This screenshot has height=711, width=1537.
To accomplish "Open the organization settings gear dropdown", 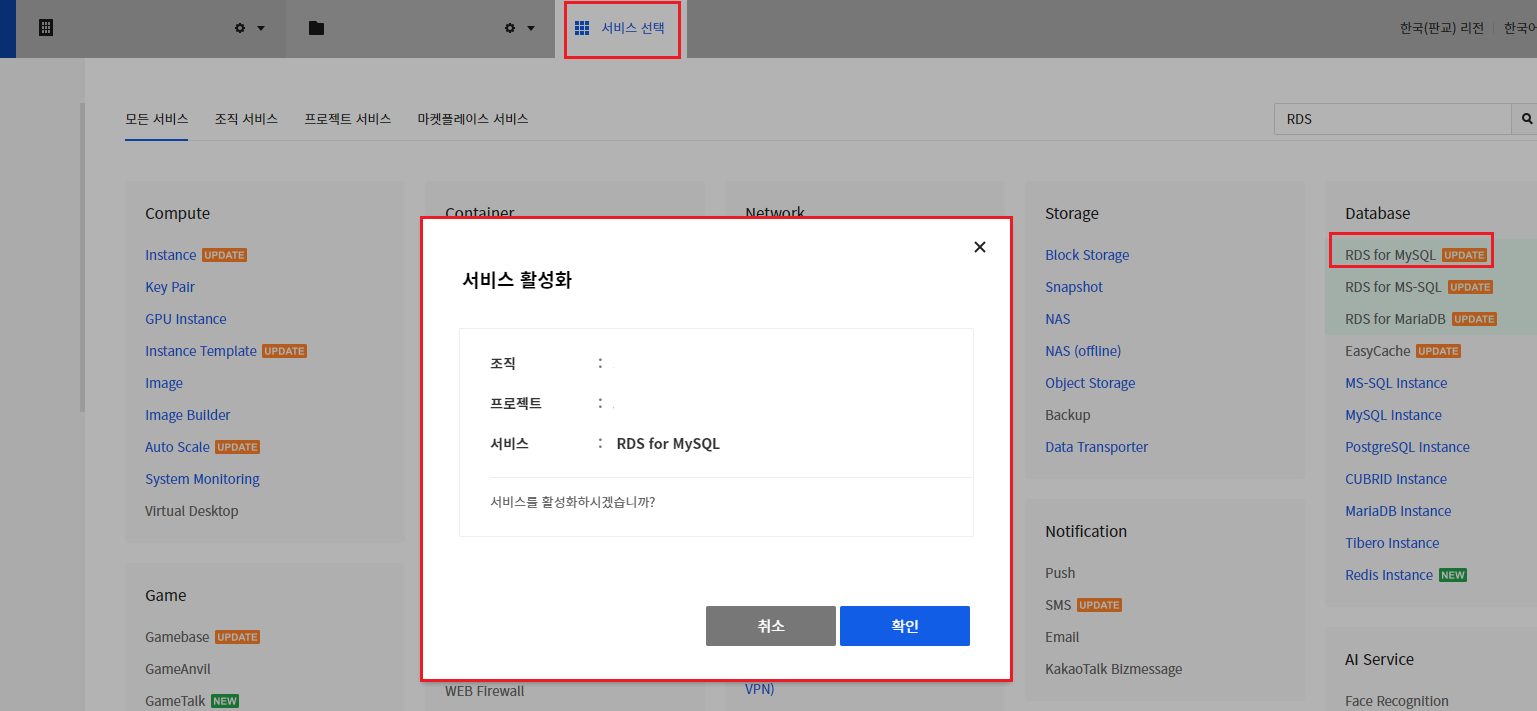I will (250, 28).
